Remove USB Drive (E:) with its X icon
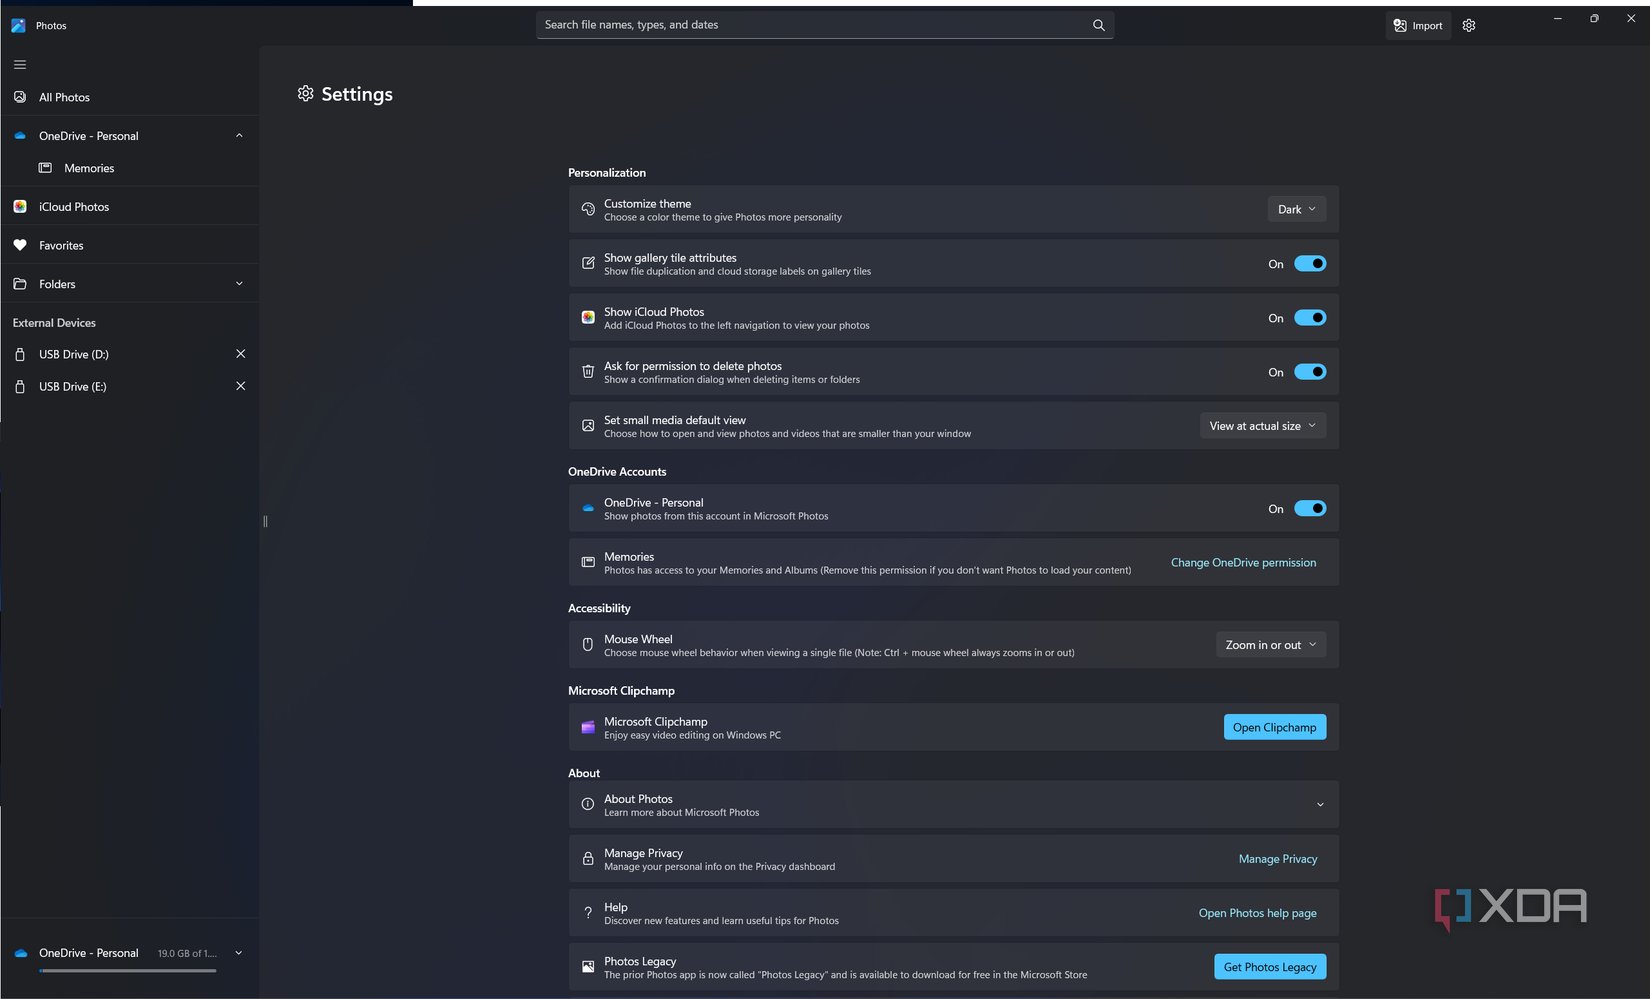Image resolution: width=1650 pixels, height=999 pixels. tap(240, 386)
